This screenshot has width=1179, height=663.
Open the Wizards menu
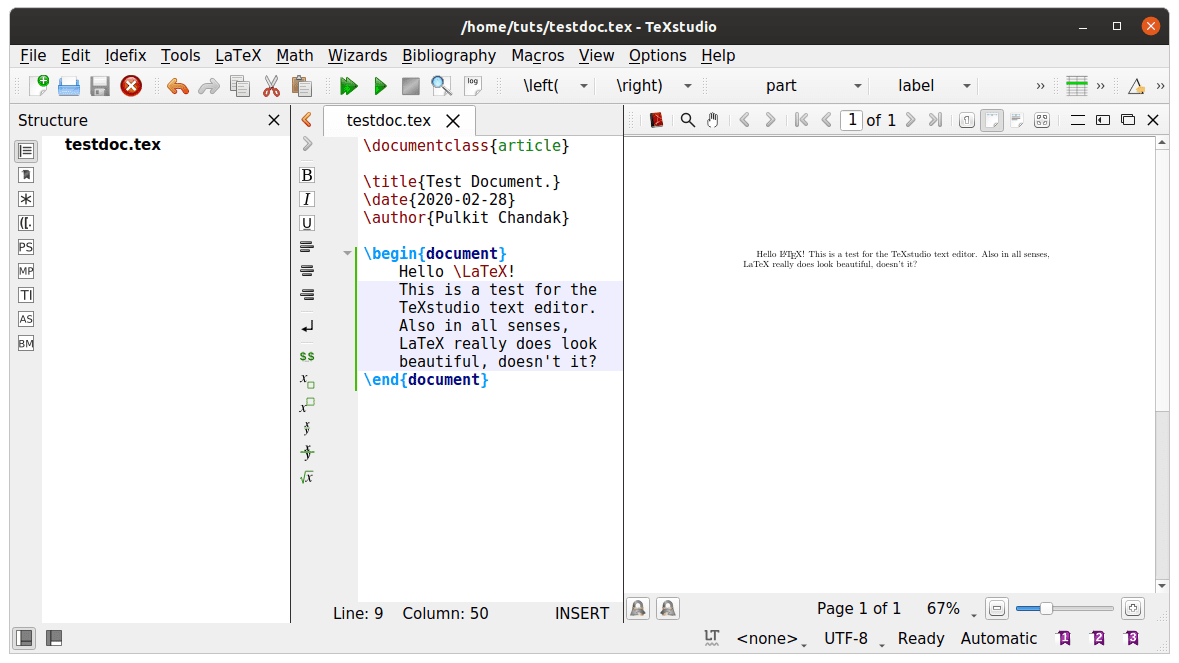click(x=357, y=55)
